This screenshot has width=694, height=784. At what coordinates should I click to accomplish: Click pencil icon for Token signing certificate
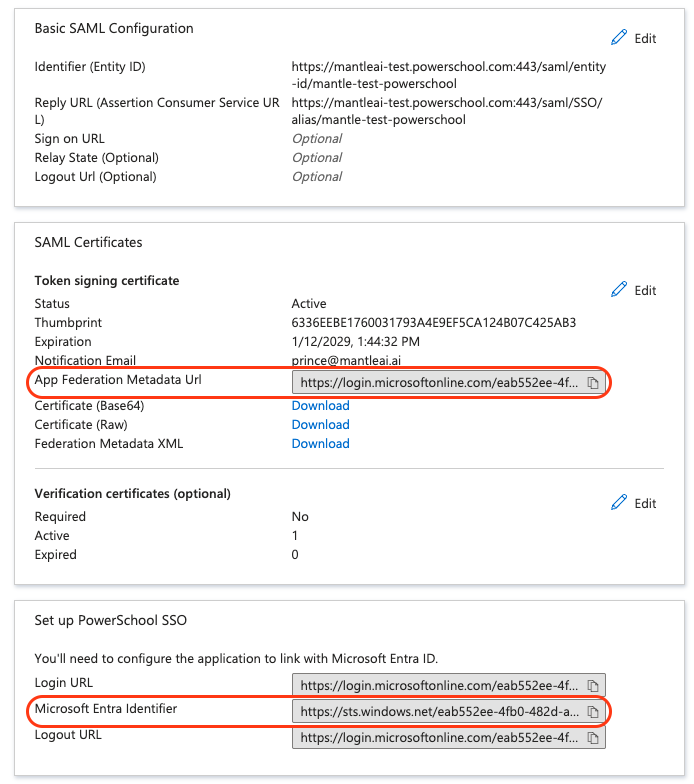click(619, 290)
